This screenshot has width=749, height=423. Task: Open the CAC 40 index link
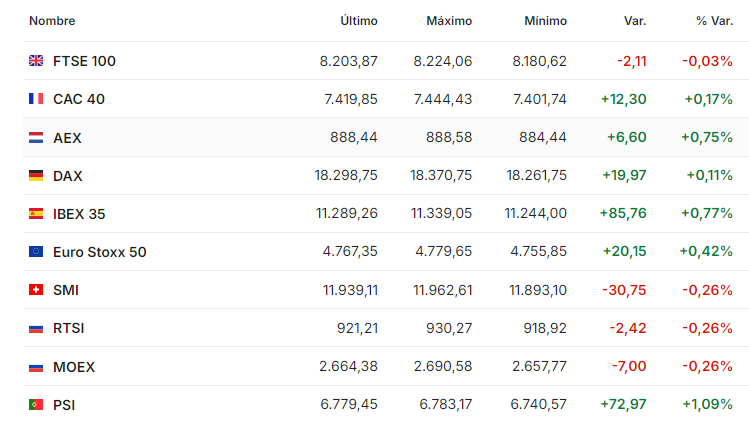(79, 99)
